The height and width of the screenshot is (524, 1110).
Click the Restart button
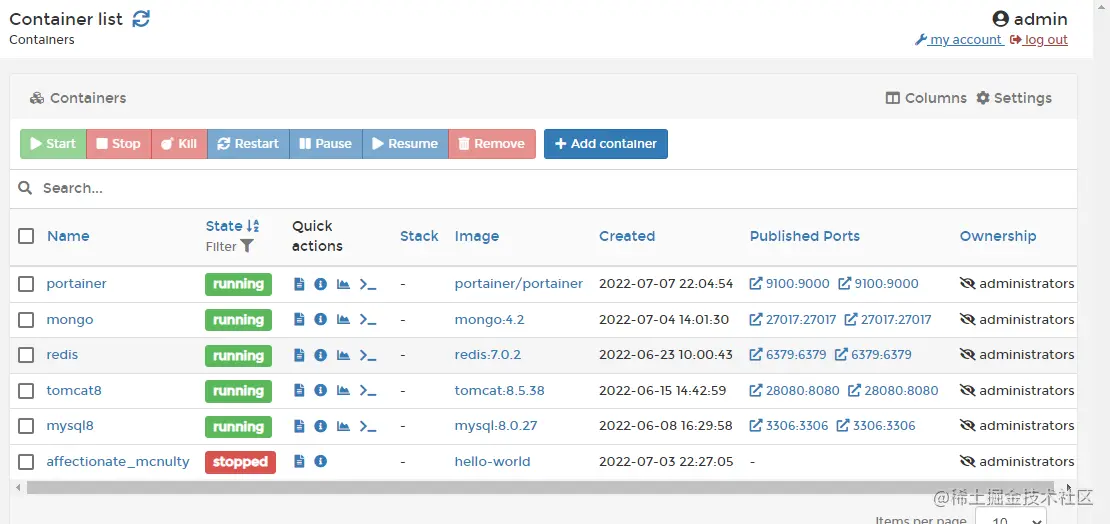coord(248,144)
